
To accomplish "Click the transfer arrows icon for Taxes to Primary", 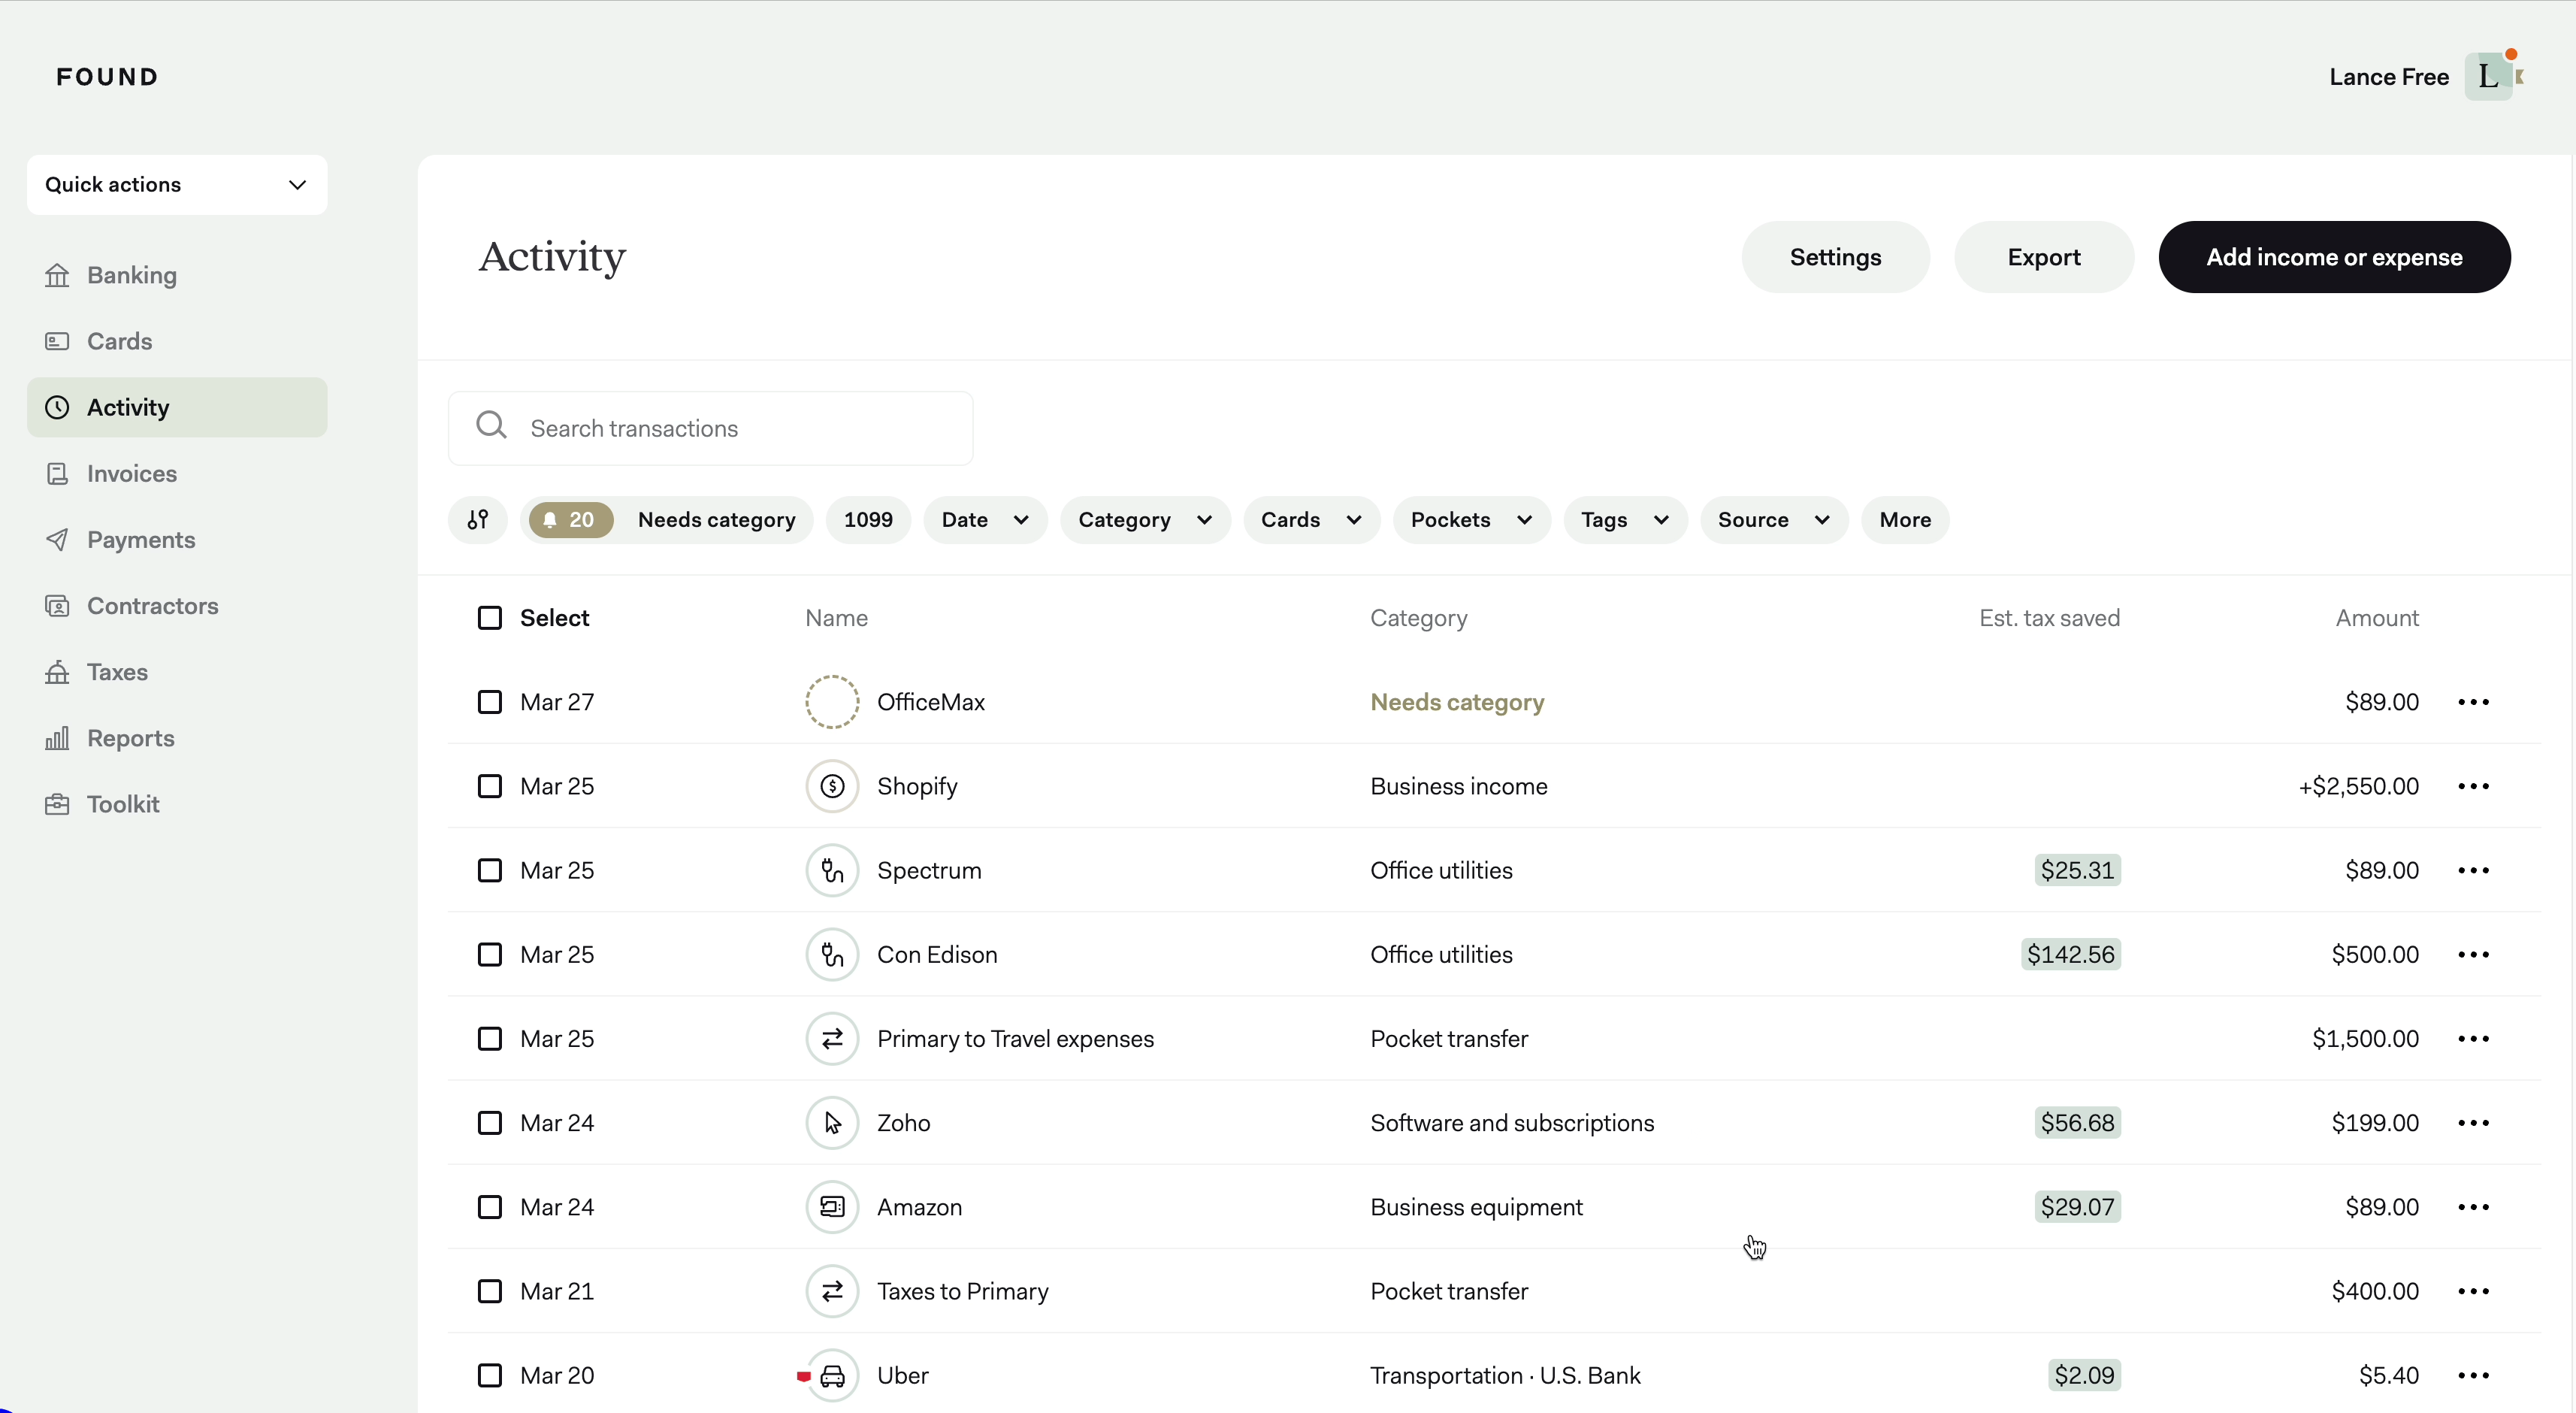I will tap(832, 1291).
